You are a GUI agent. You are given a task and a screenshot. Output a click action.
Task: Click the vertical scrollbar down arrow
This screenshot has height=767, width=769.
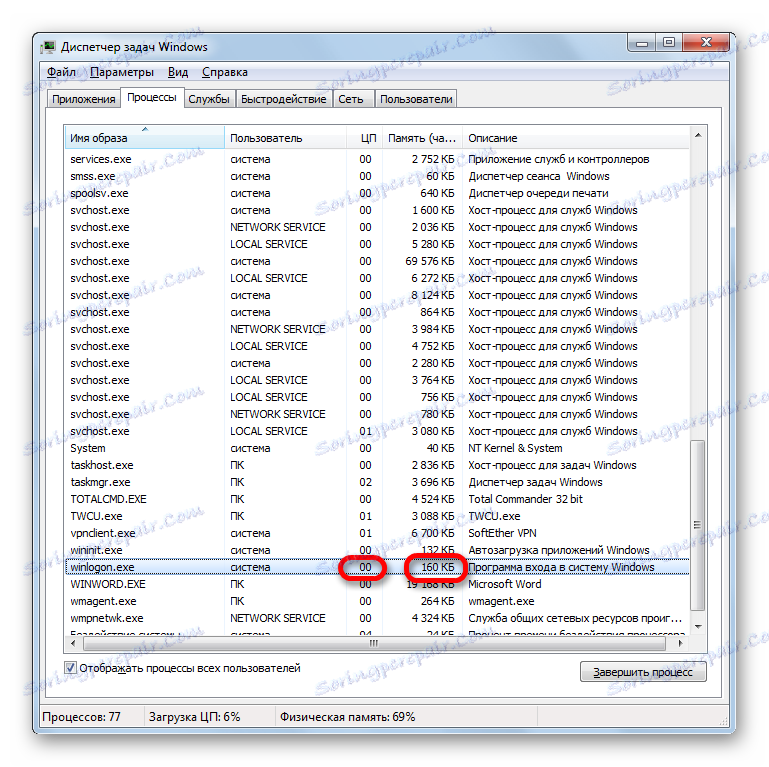click(x=698, y=626)
